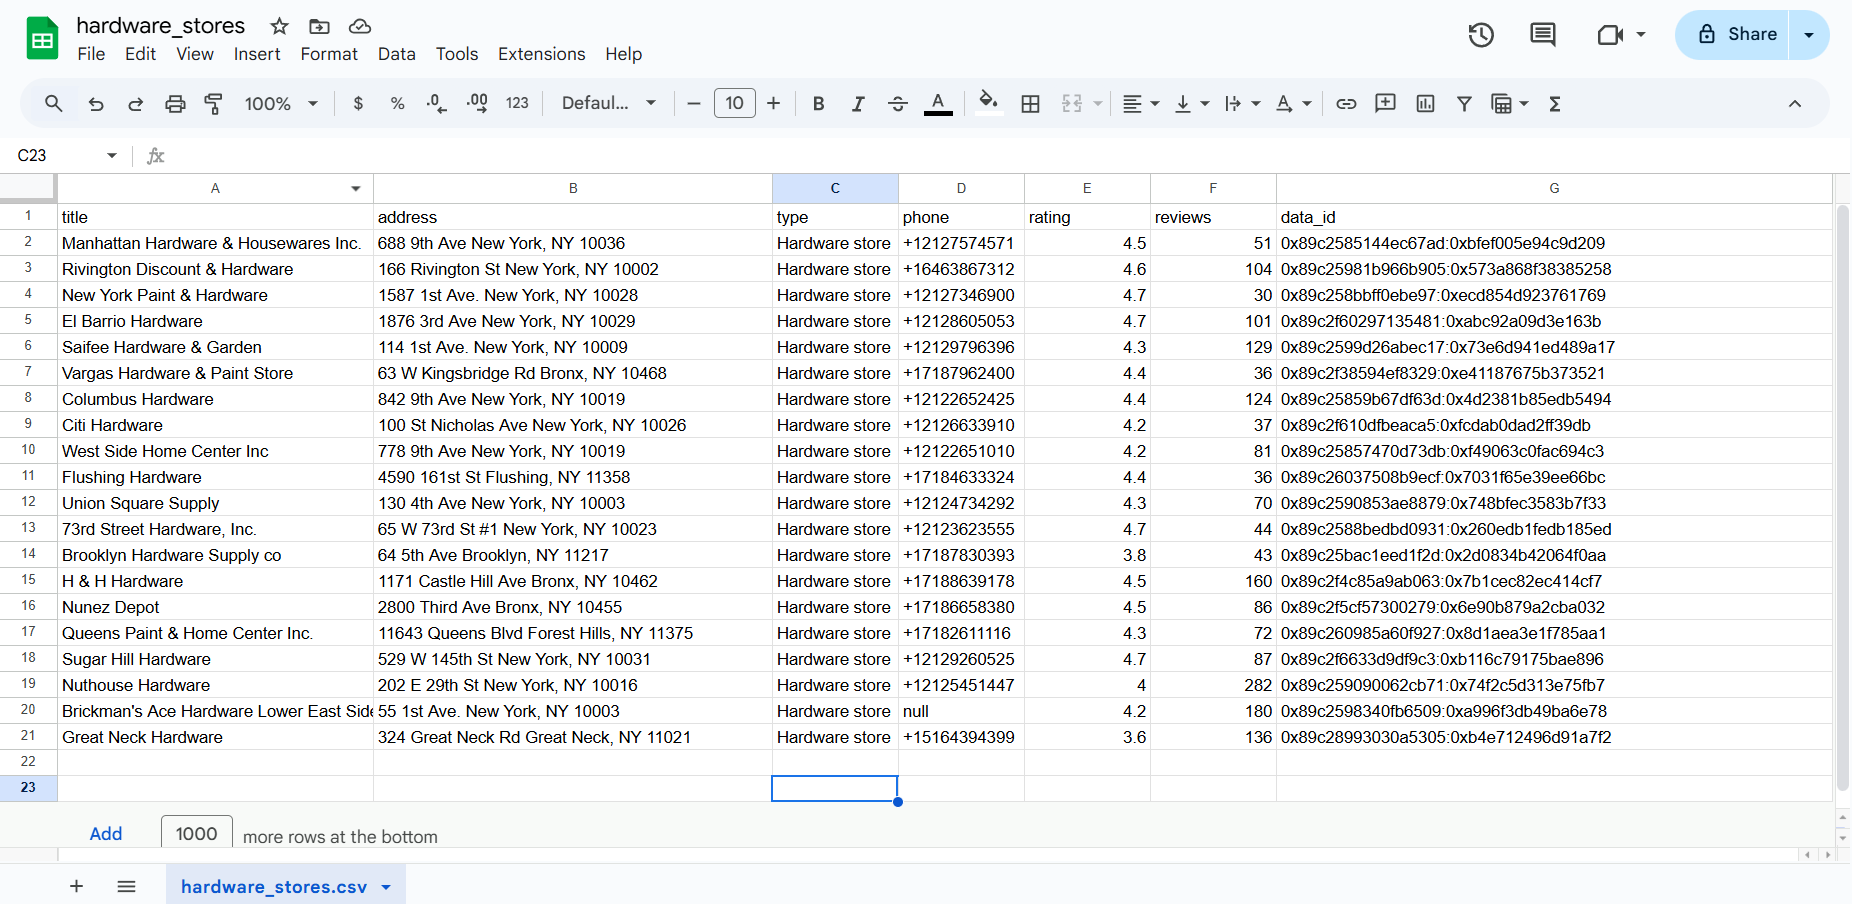Open the fill color picker

(x=988, y=103)
